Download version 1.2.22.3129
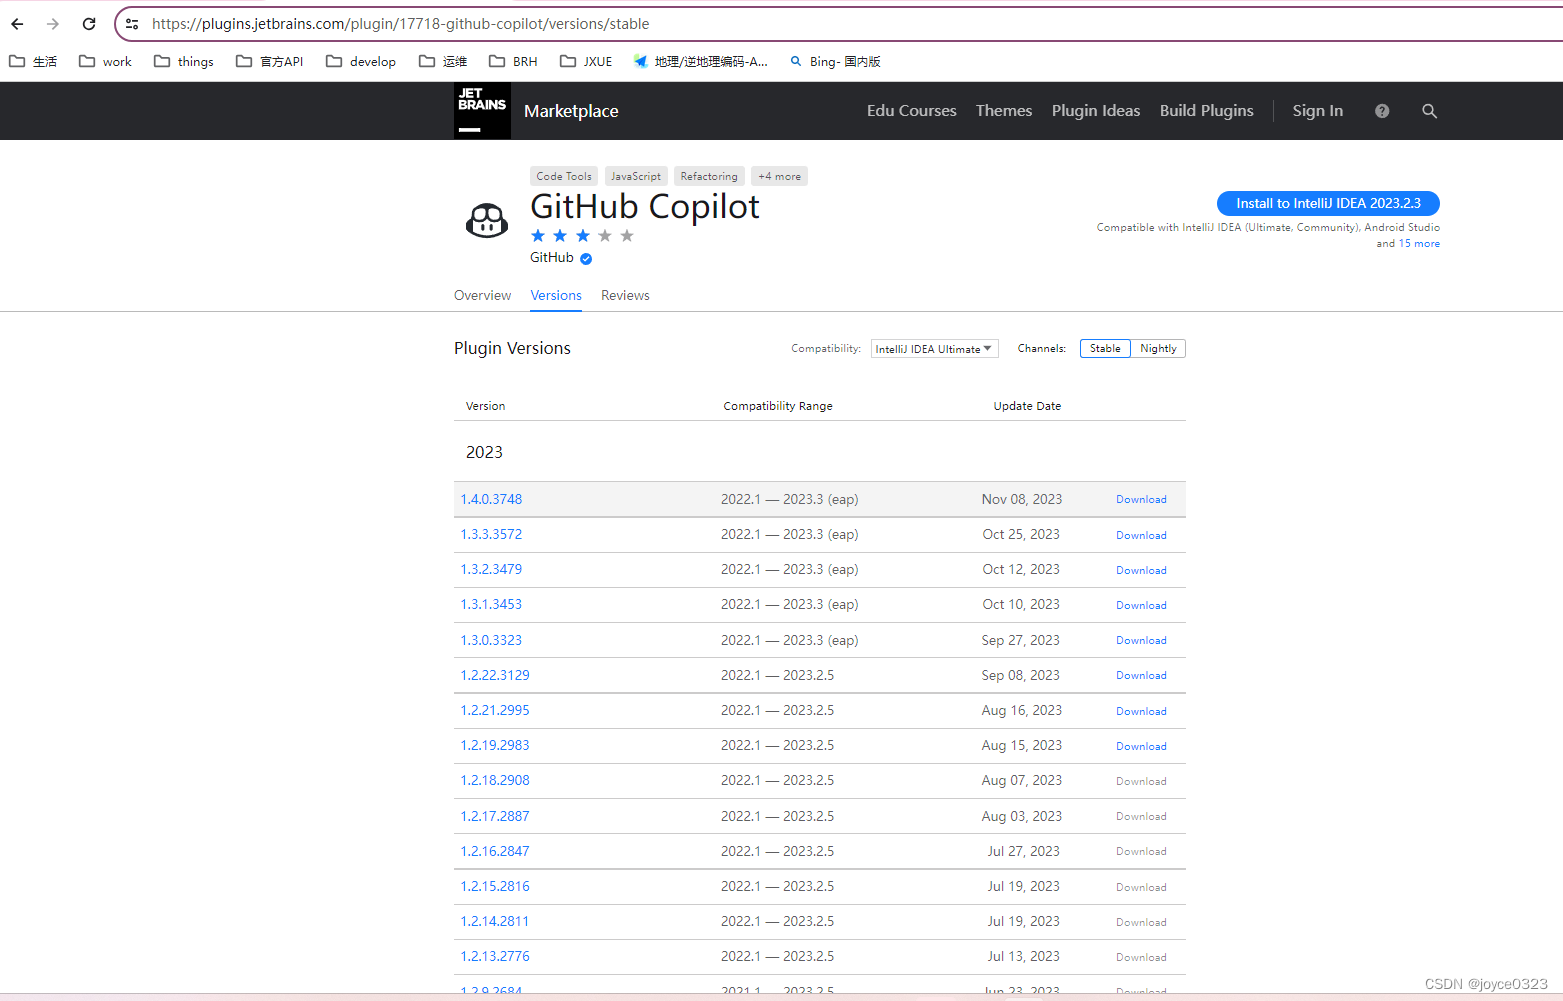1563x1001 pixels. coord(1141,675)
